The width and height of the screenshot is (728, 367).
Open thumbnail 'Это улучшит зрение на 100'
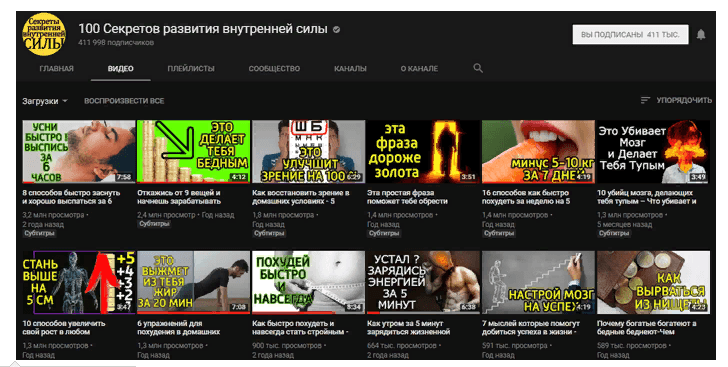coord(308,151)
